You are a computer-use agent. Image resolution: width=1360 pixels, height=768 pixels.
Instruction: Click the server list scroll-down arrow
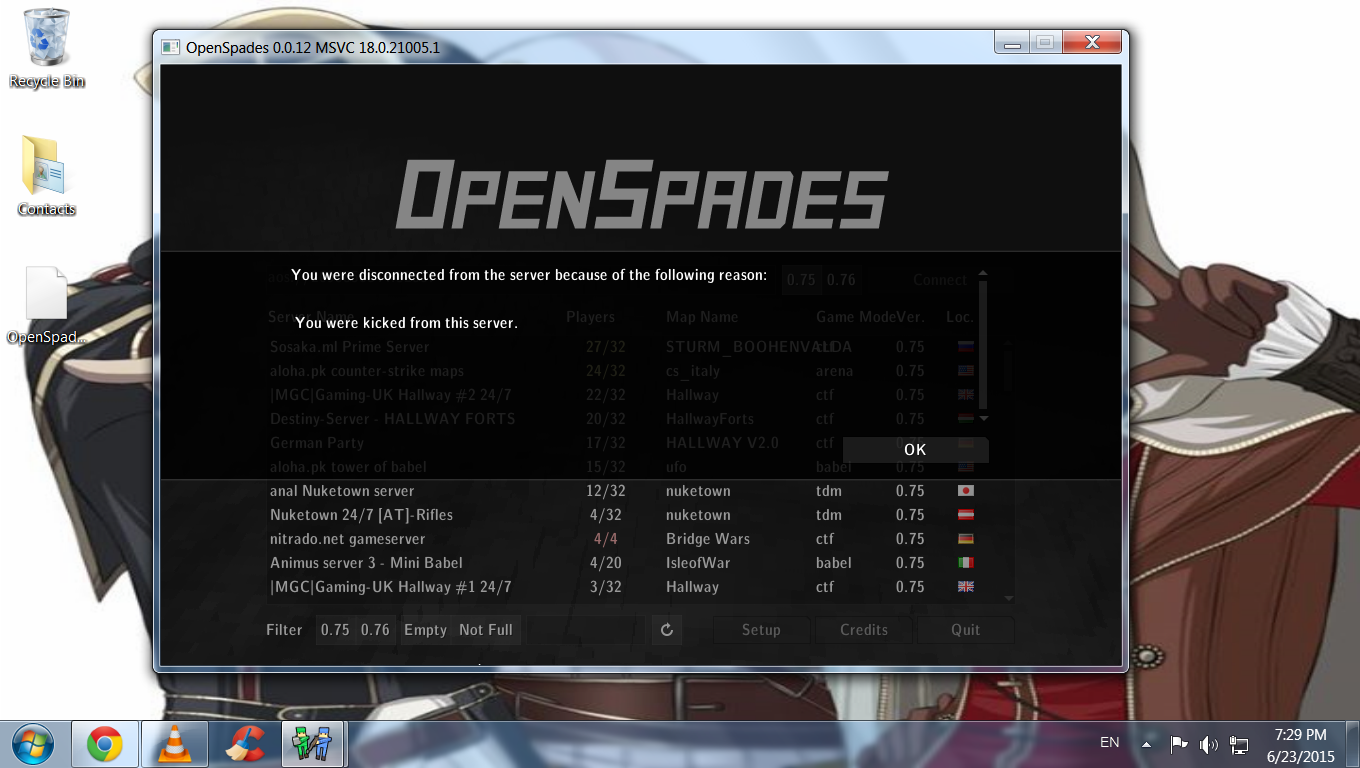pos(982,419)
